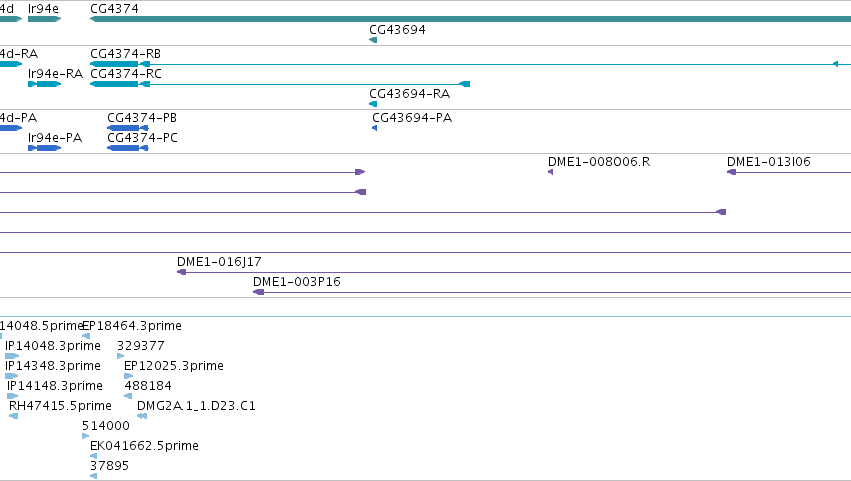This screenshot has width=851, height=481.
Task: Click the EP18464.3prime label
Action: click(x=132, y=326)
